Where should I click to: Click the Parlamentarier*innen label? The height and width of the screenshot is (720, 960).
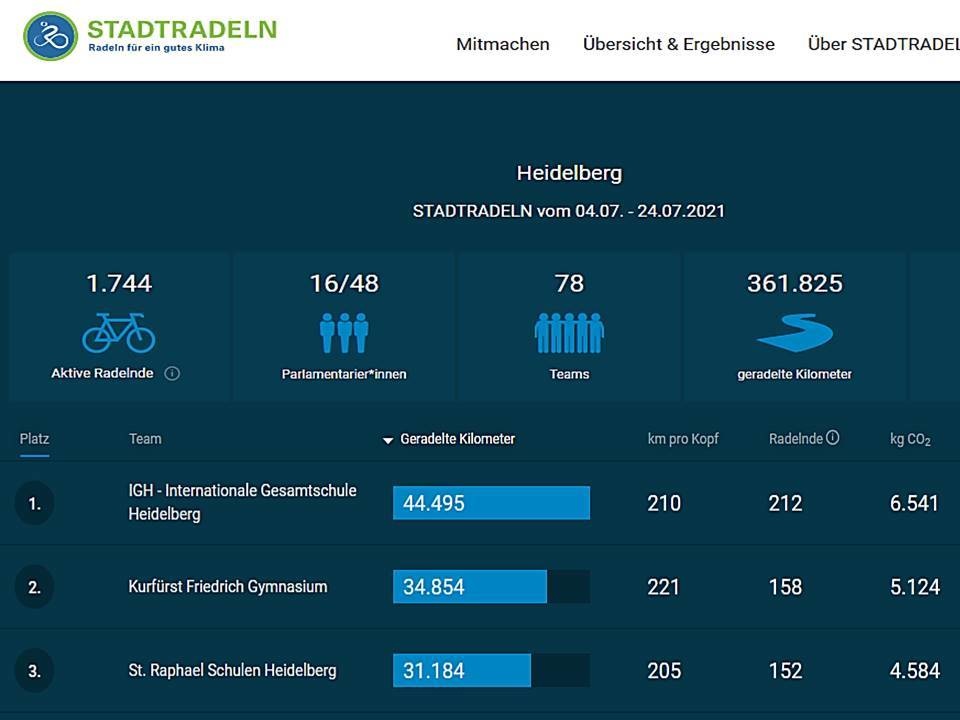tap(344, 374)
